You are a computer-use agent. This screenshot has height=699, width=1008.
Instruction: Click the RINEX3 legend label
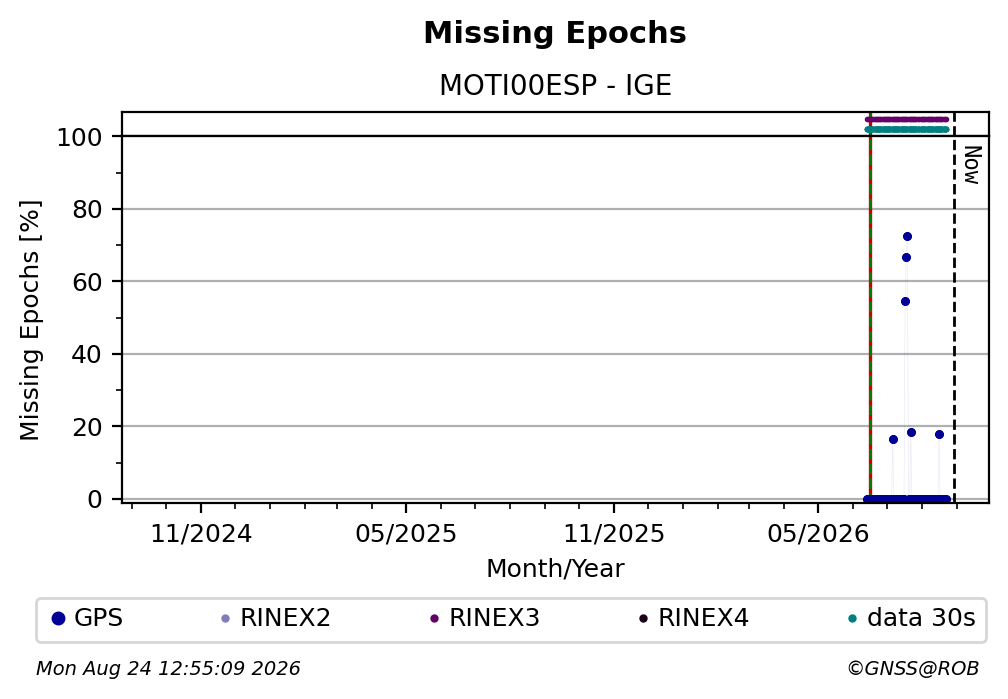point(494,618)
